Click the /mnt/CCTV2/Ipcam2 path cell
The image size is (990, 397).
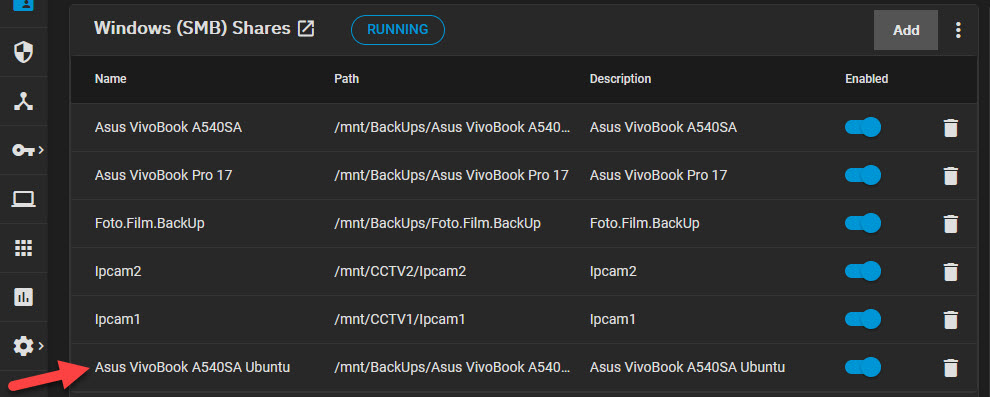coord(400,271)
